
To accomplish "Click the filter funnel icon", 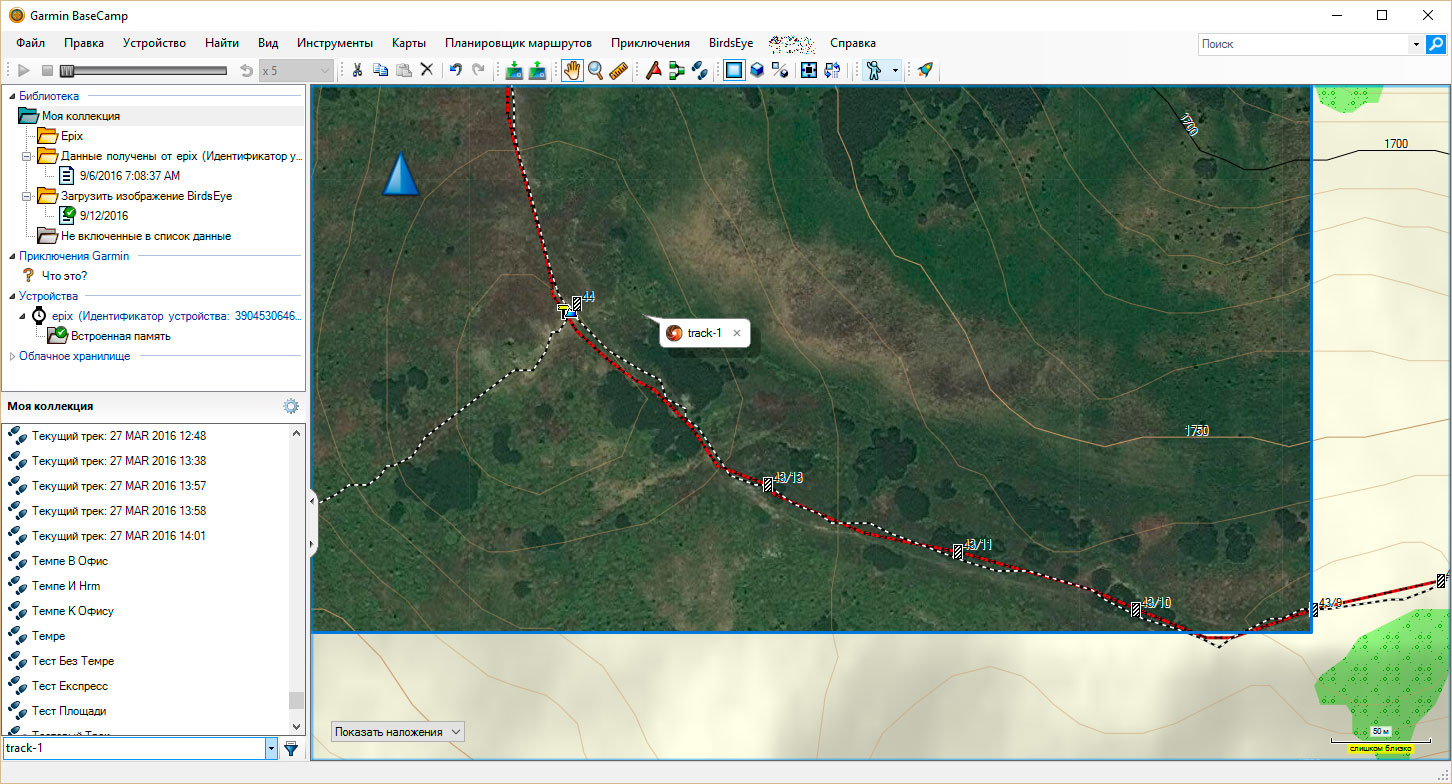I will click(x=291, y=748).
